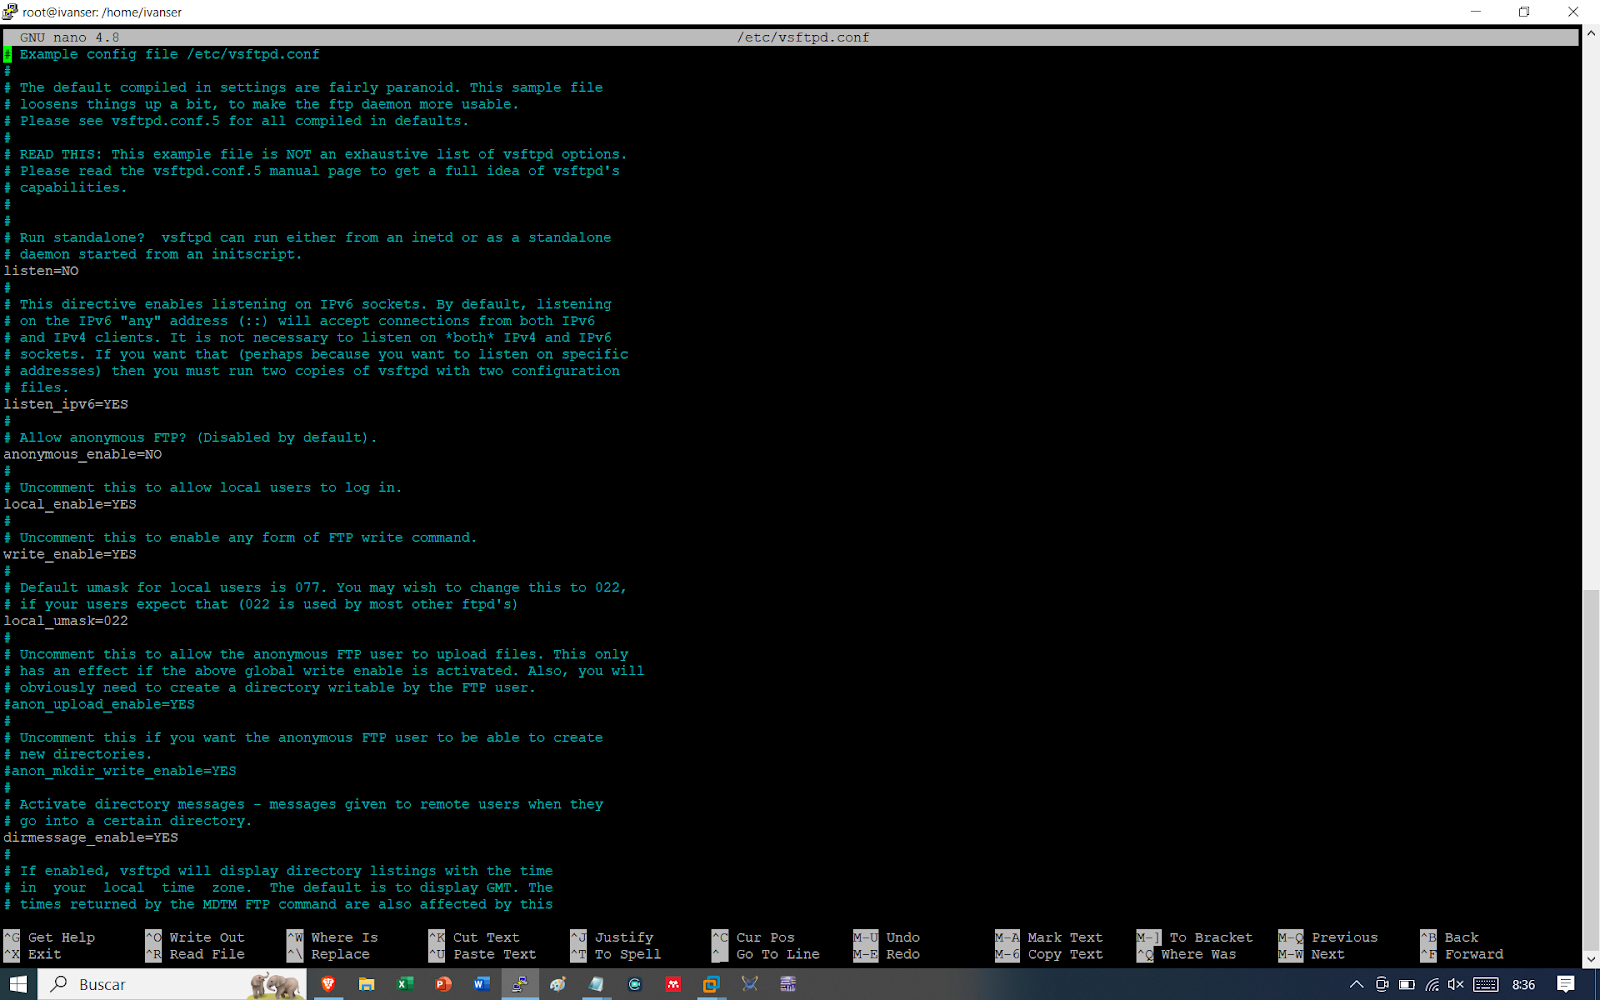Click the 'M-W Next' shortcut
The image size is (1600, 1000).
1311,955
